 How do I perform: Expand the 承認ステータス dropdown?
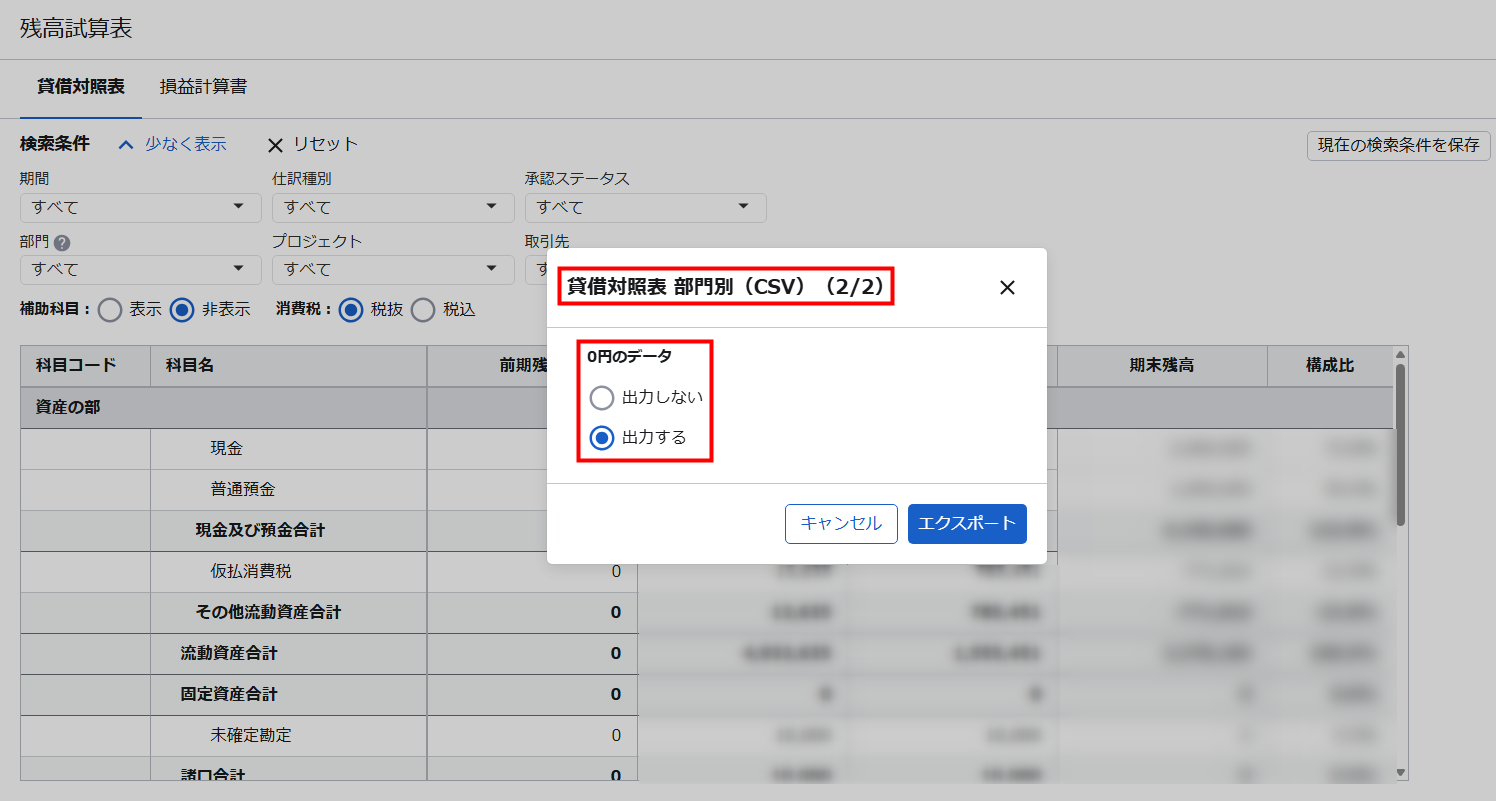click(x=645, y=207)
